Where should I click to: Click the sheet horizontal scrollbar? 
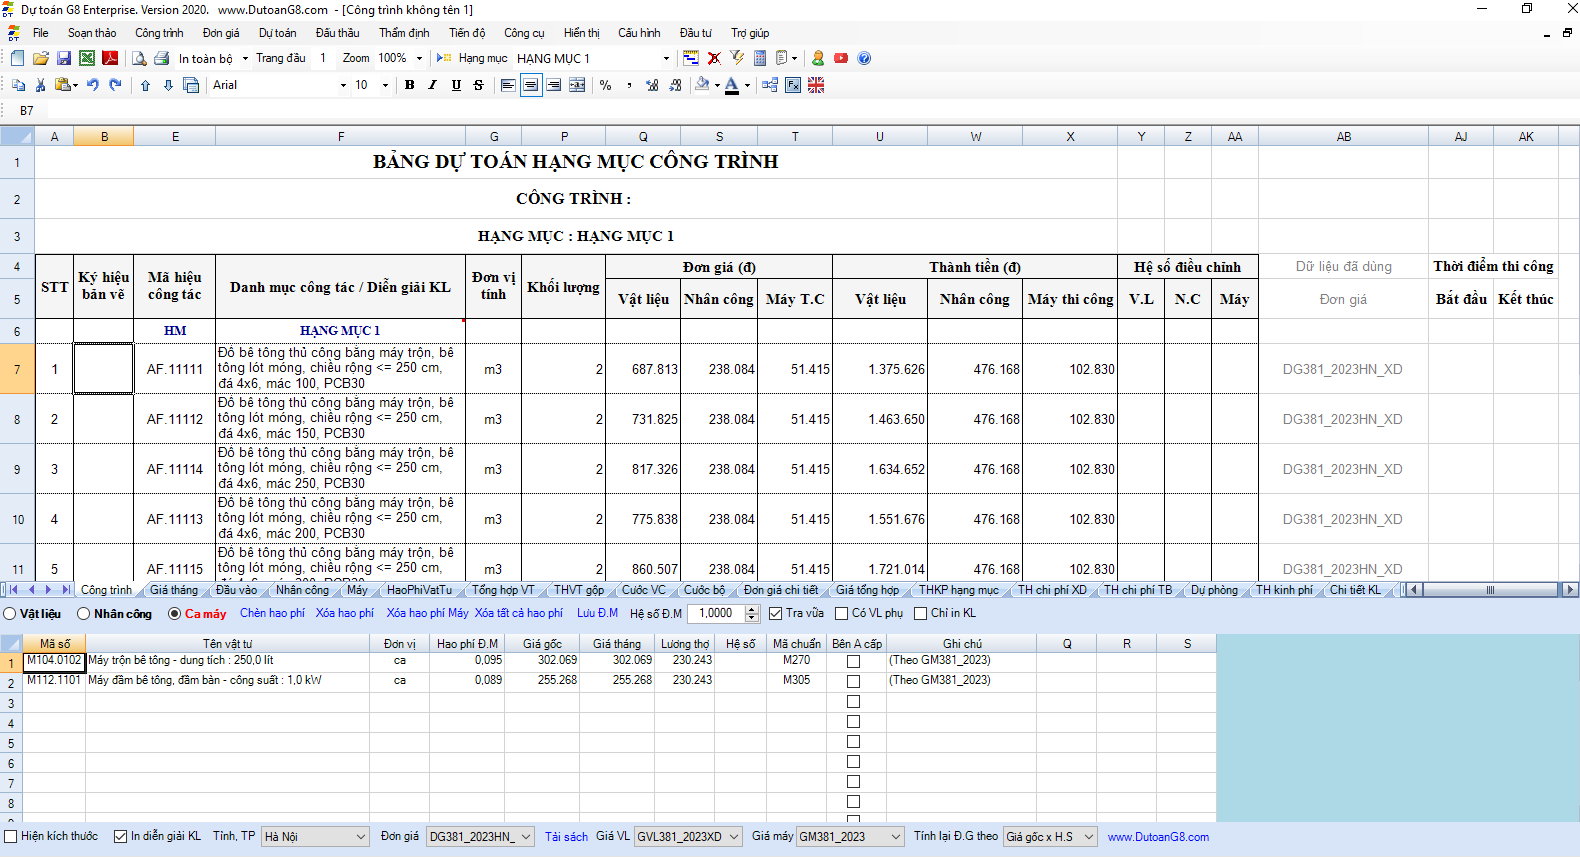pos(1490,590)
